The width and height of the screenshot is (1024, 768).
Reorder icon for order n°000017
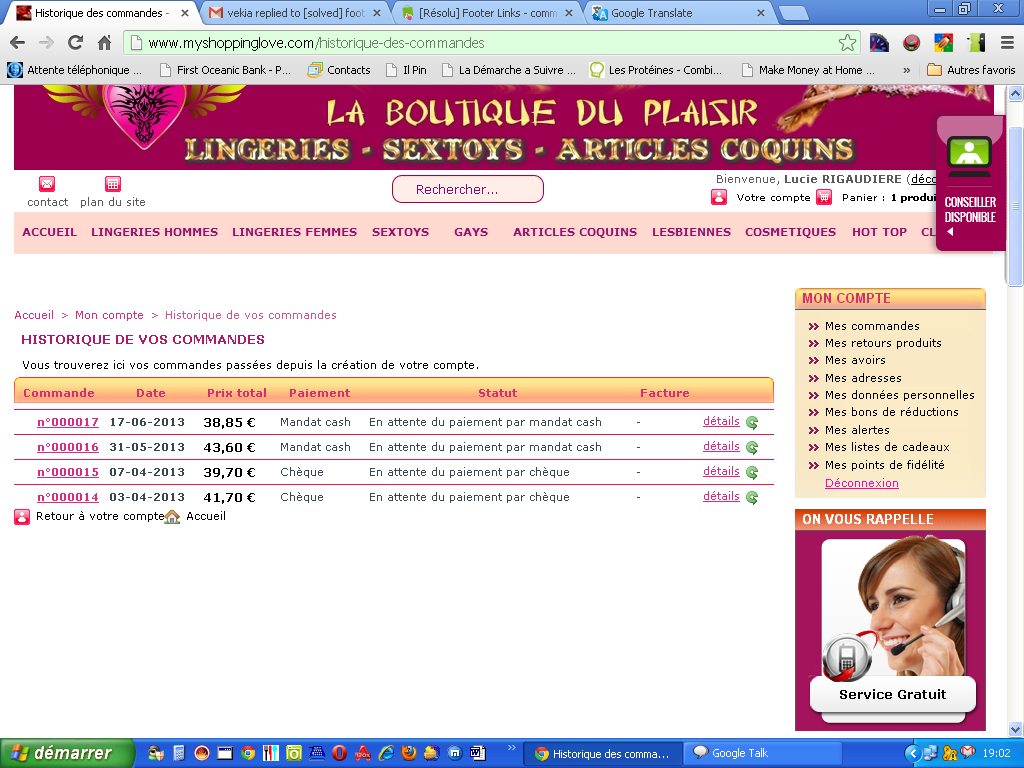tap(752, 423)
